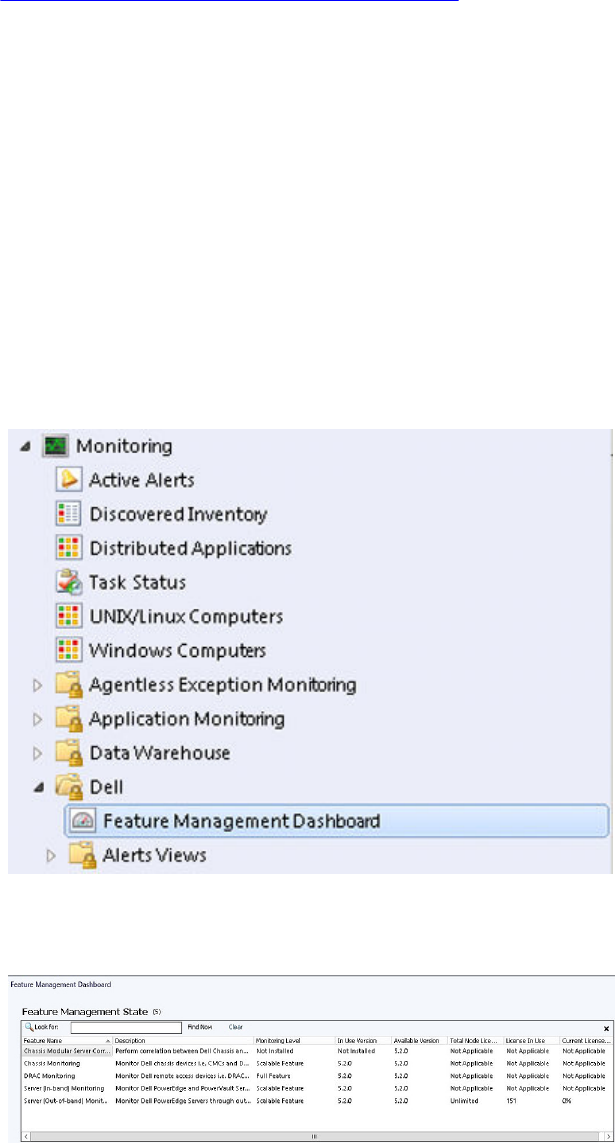Select the Chassis Modular Server Correlation row

pos(317,1051)
